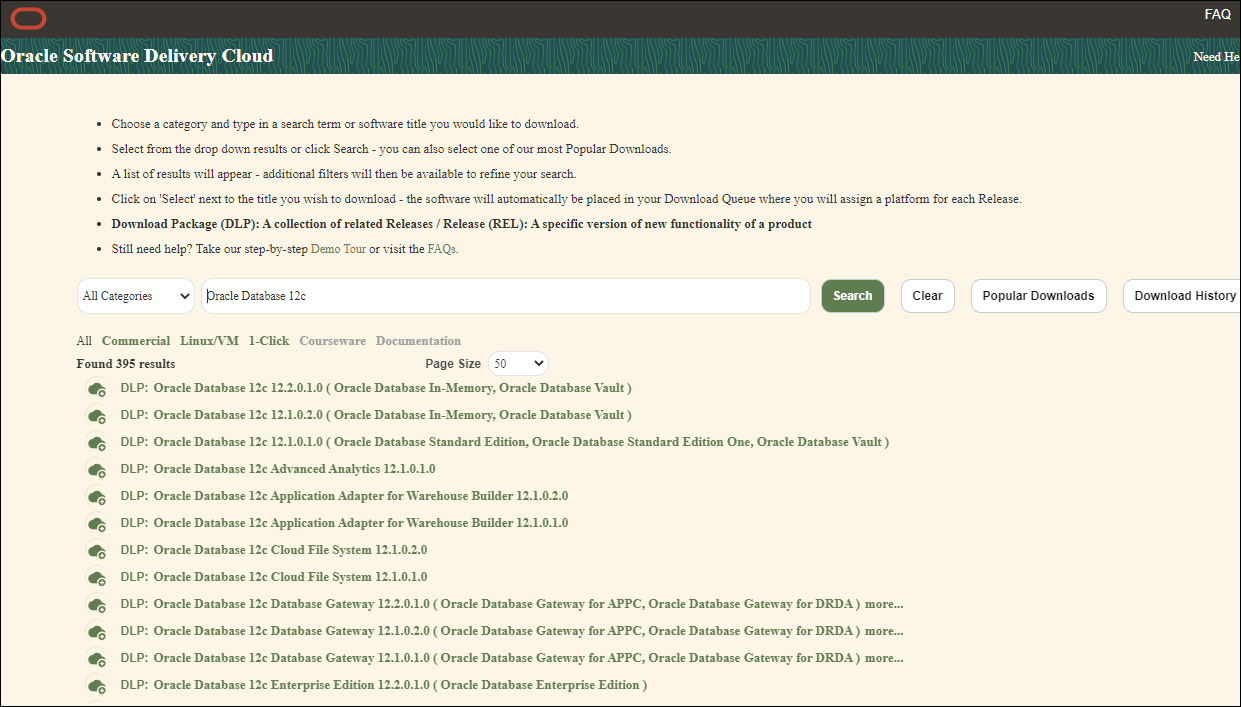This screenshot has height=707, width=1241.
Task: Open Popular Downloads
Action: pyautogui.click(x=1038, y=296)
